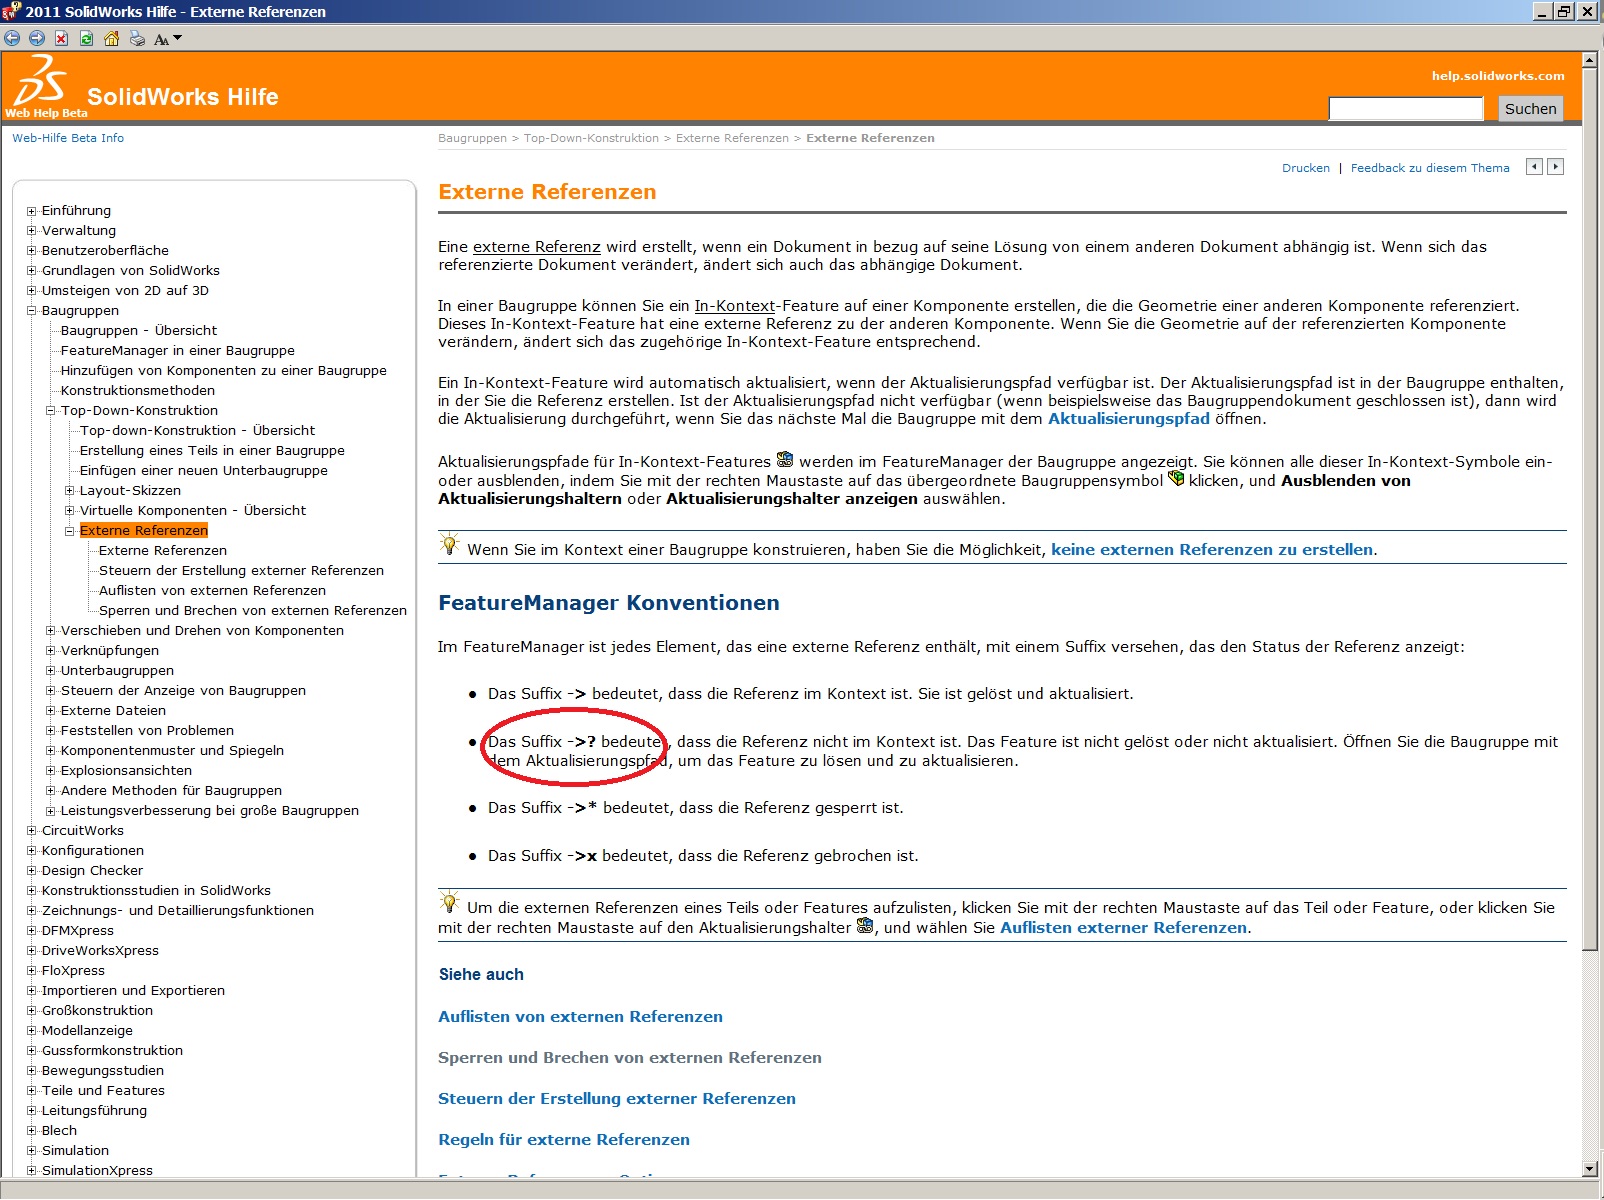Open Sperren und Brechen tree item
Viewport: 1604px width, 1200px height.
coord(253,611)
